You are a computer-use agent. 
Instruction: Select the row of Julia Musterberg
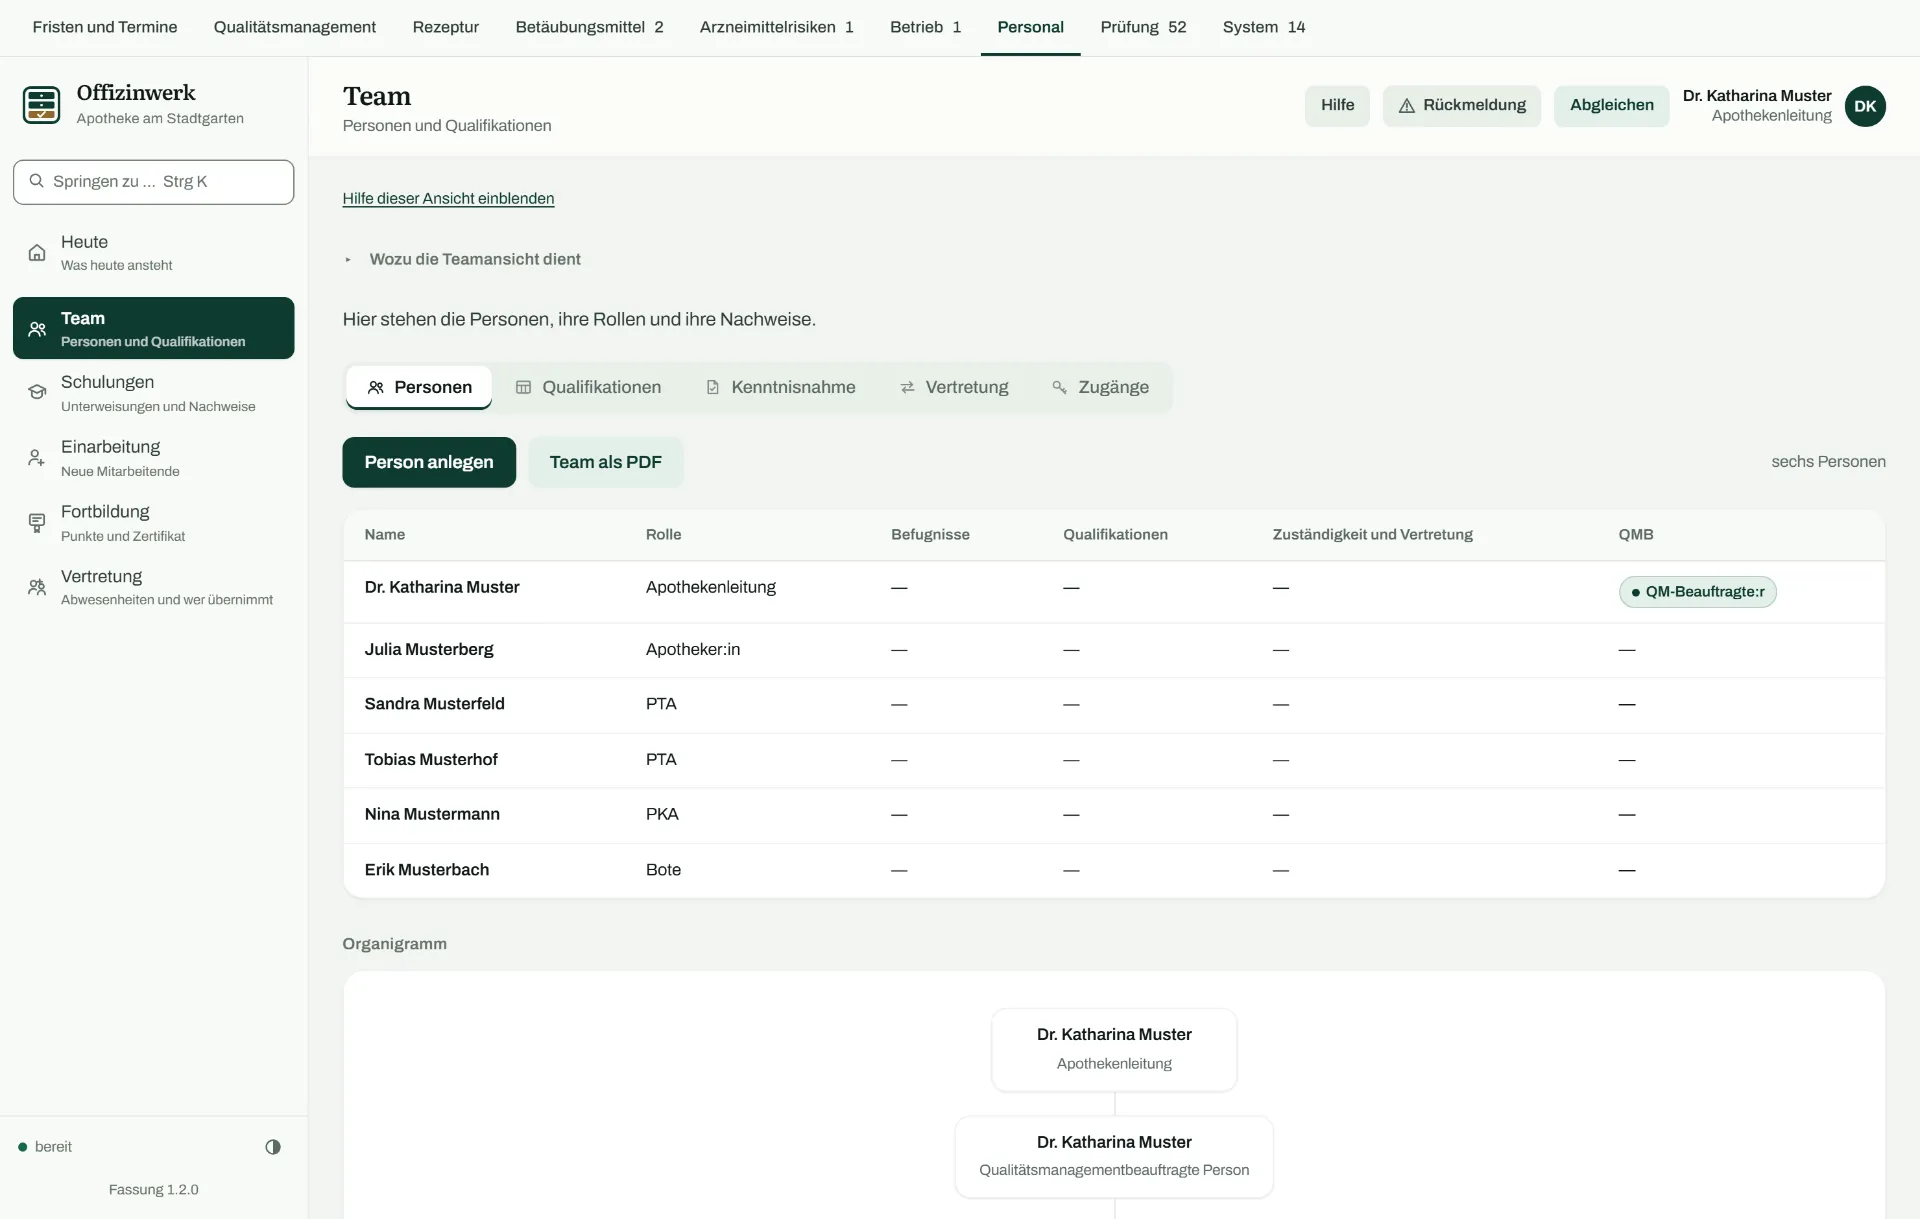tap(1114, 650)
